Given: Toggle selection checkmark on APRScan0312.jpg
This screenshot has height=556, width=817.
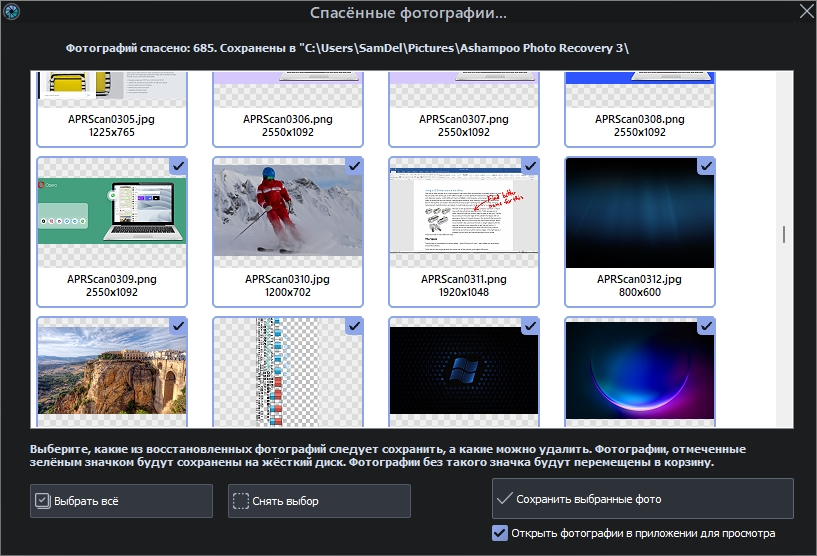Looking at the screenshot, I should click(x=705, y=166).
